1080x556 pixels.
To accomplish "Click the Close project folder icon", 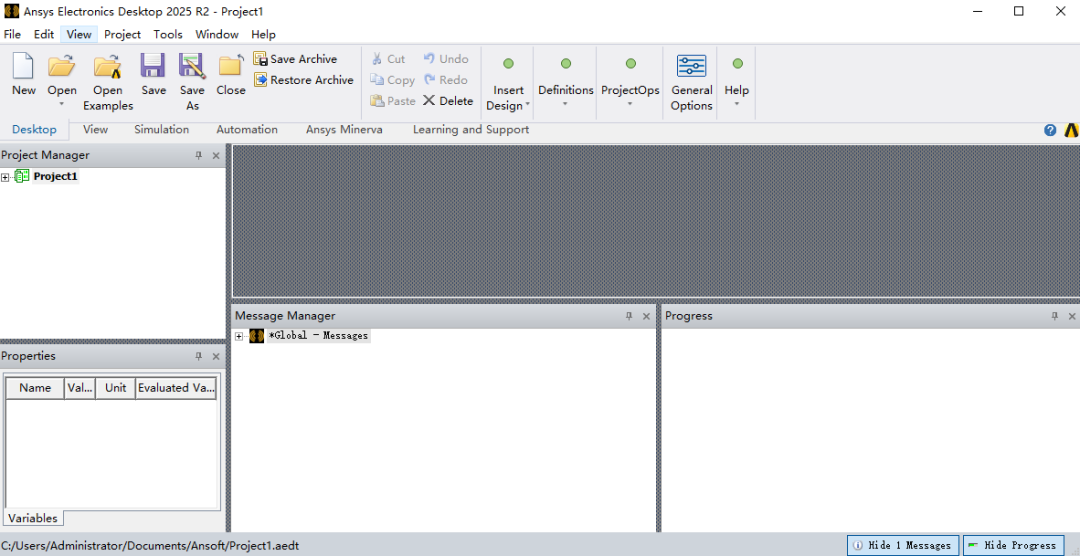I will tap(231, 66).
